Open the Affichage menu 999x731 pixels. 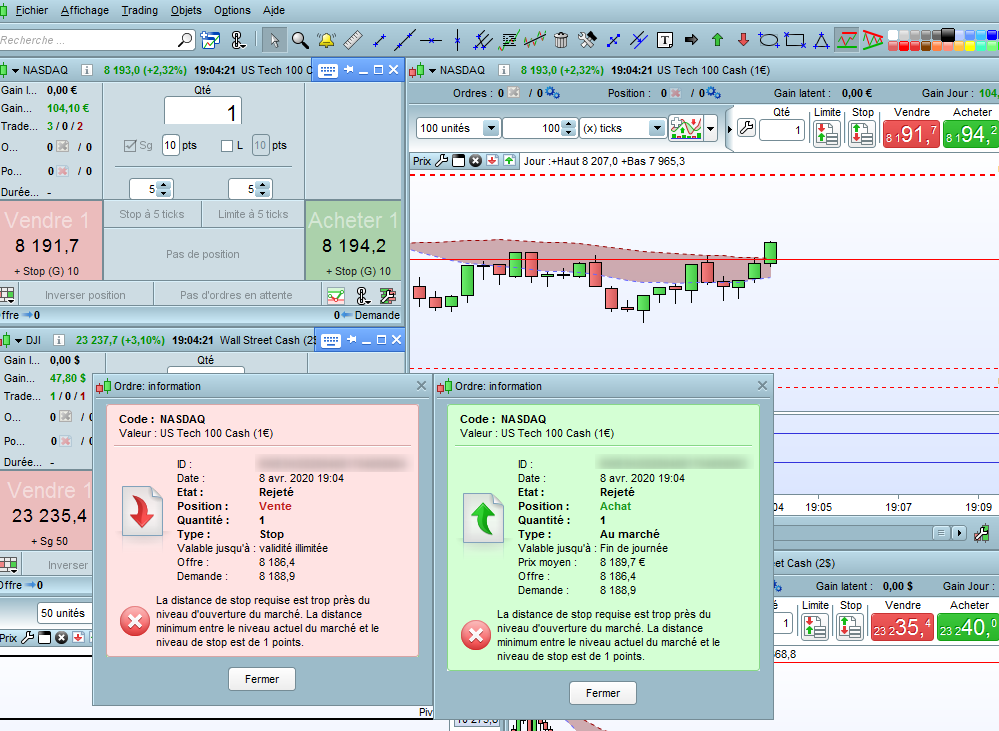click(x=85, y=11)
